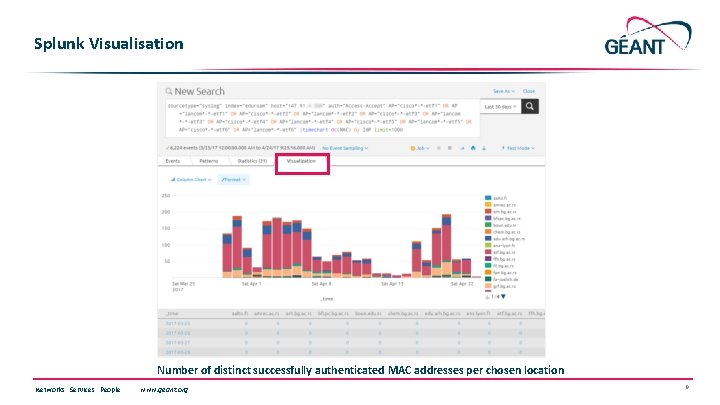The height and width of the screenshot is (405, 720).
Task: Click the fz-juelich.de legend entry
Action: click(x=501, y=279)
